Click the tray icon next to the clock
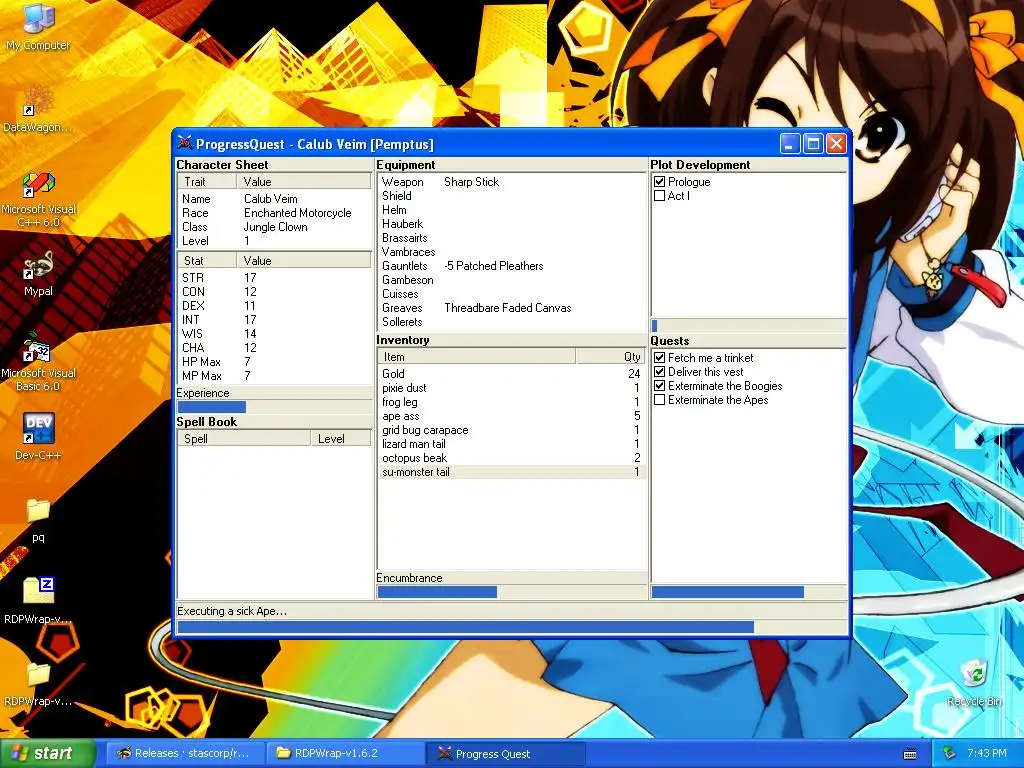Image resolution: width=1024 pixels, height=768 pixels. (949, 754)
